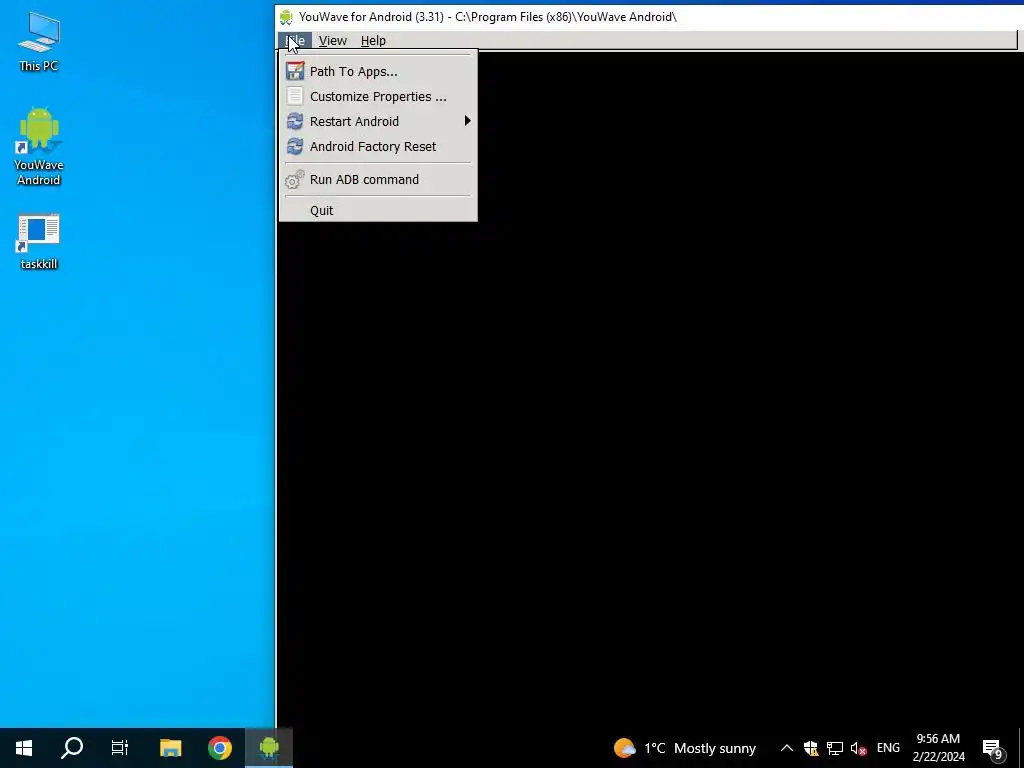Open File Explorer from the taskbar
Image resolution: width=1024 pixels, height=768 pixels.
click(170, 748)
